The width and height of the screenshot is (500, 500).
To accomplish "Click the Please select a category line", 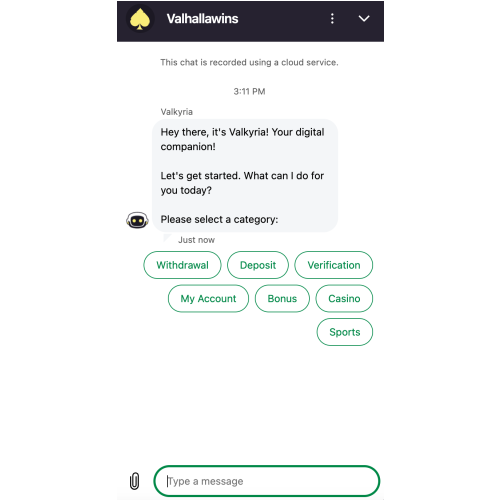I will [219, 219].
